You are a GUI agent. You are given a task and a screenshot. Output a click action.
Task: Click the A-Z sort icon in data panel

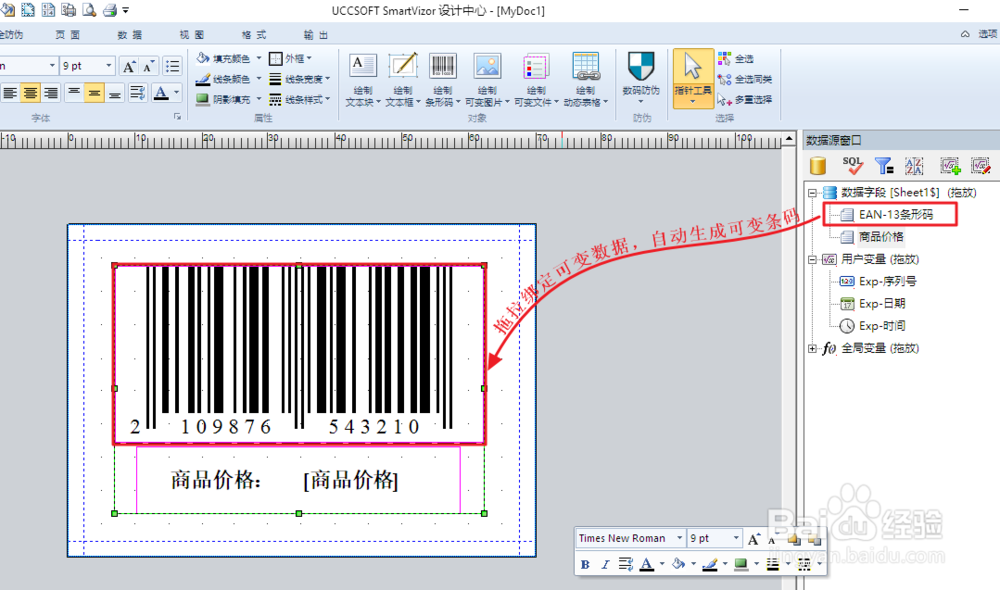click(x=914, y=166)
